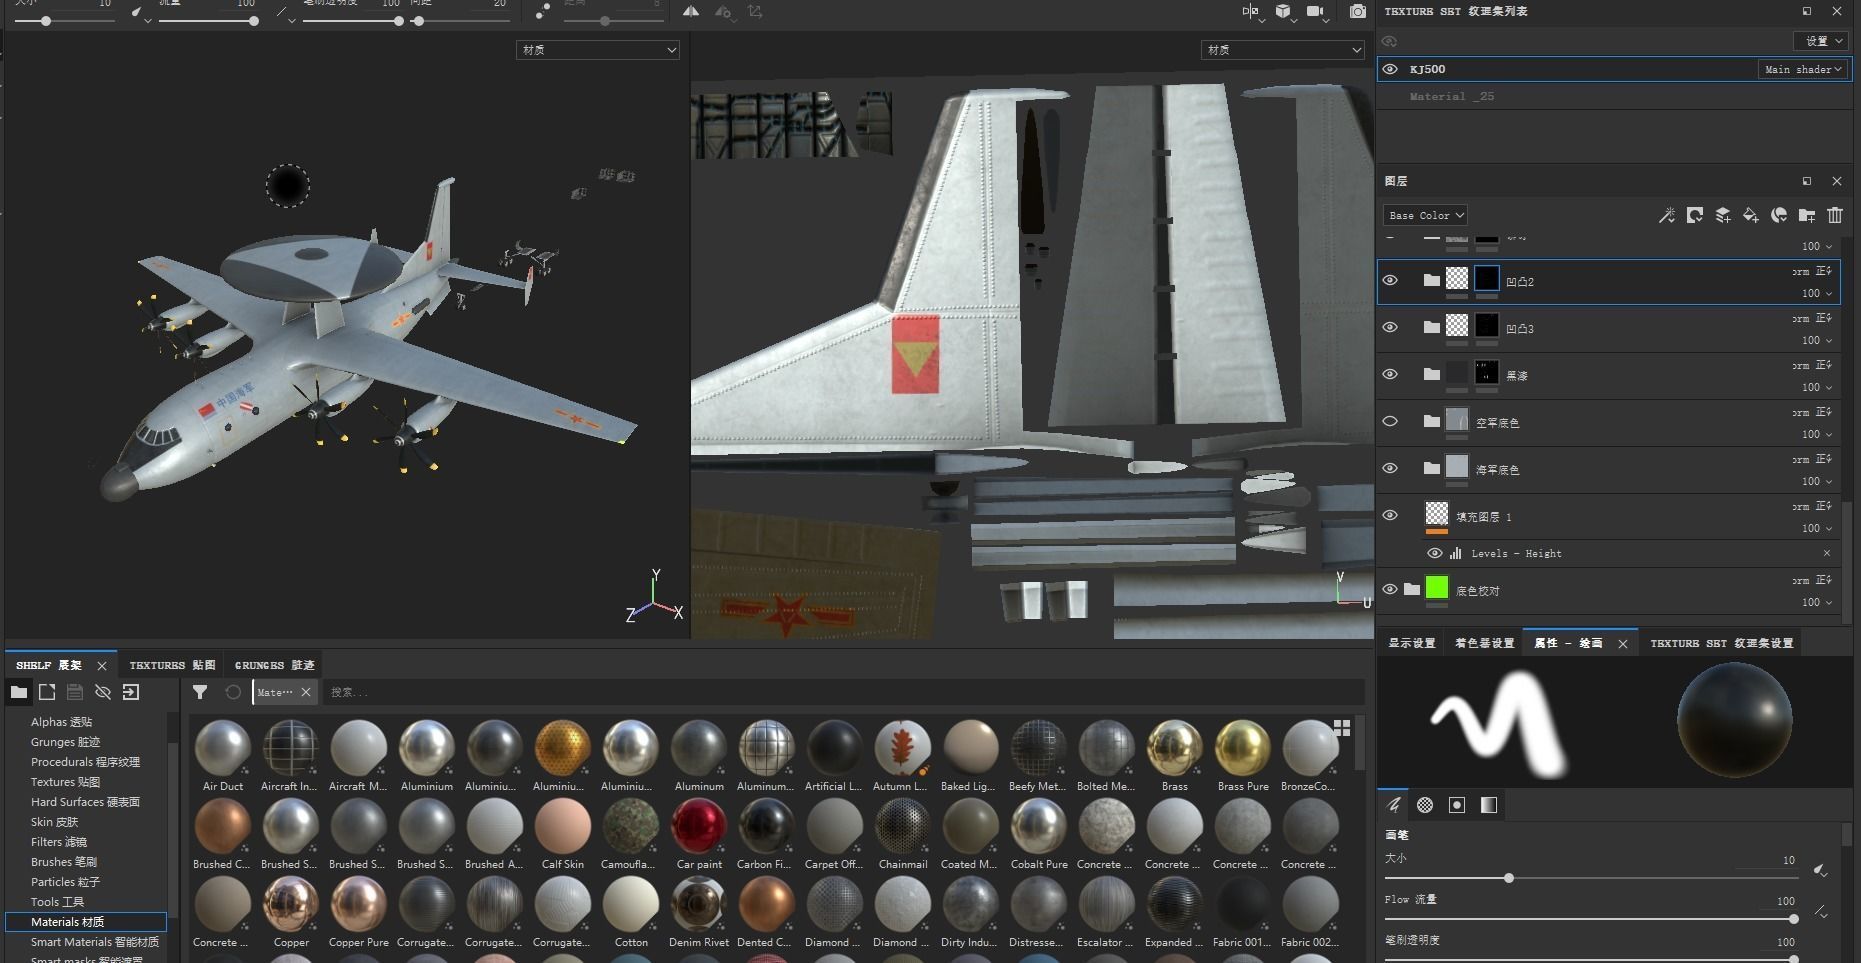Select material properties gradient icon

1489,805
